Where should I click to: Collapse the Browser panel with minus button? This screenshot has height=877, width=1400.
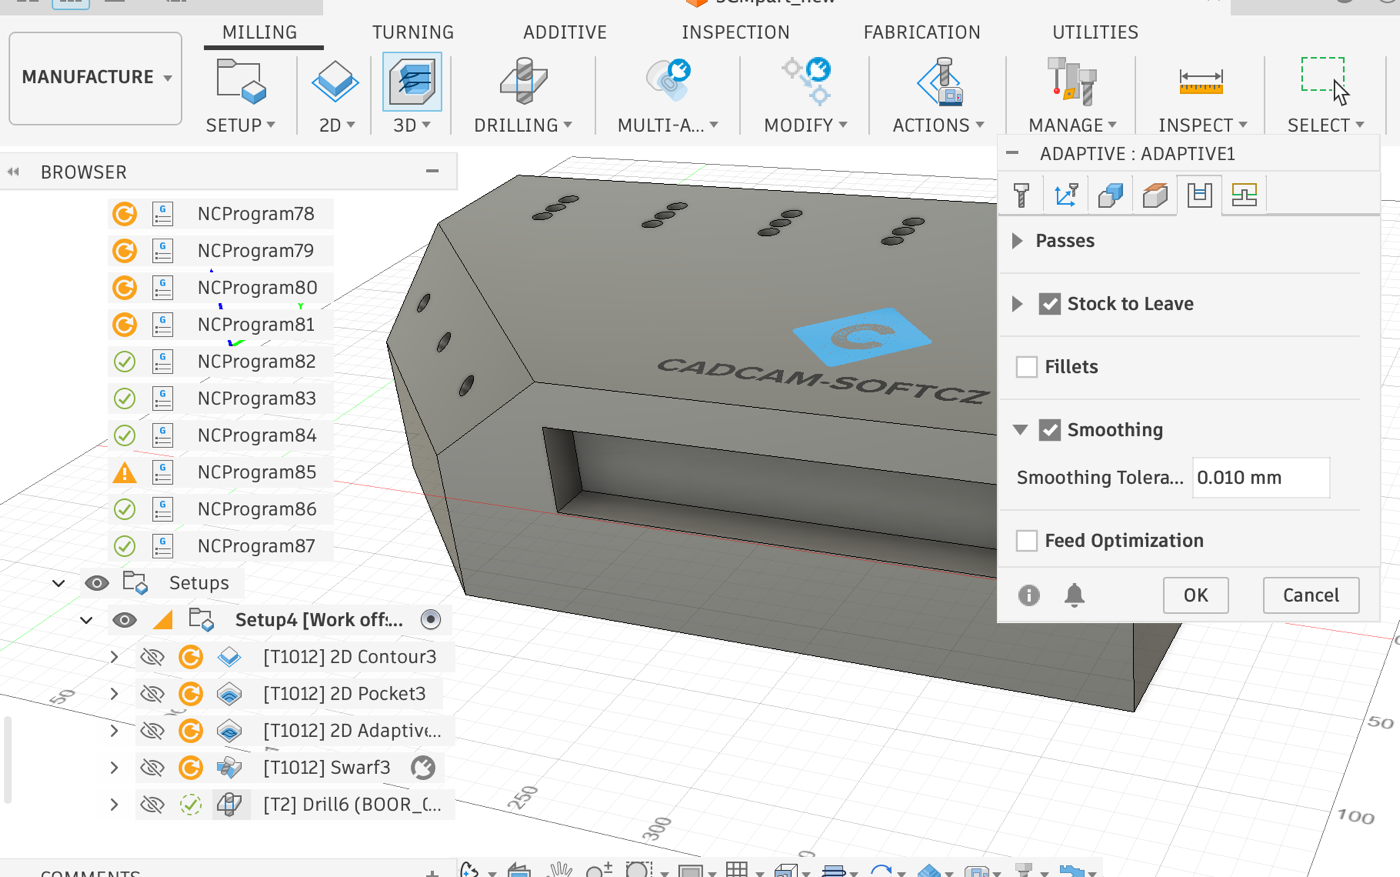pyautogui.click(x=432, y=171)
